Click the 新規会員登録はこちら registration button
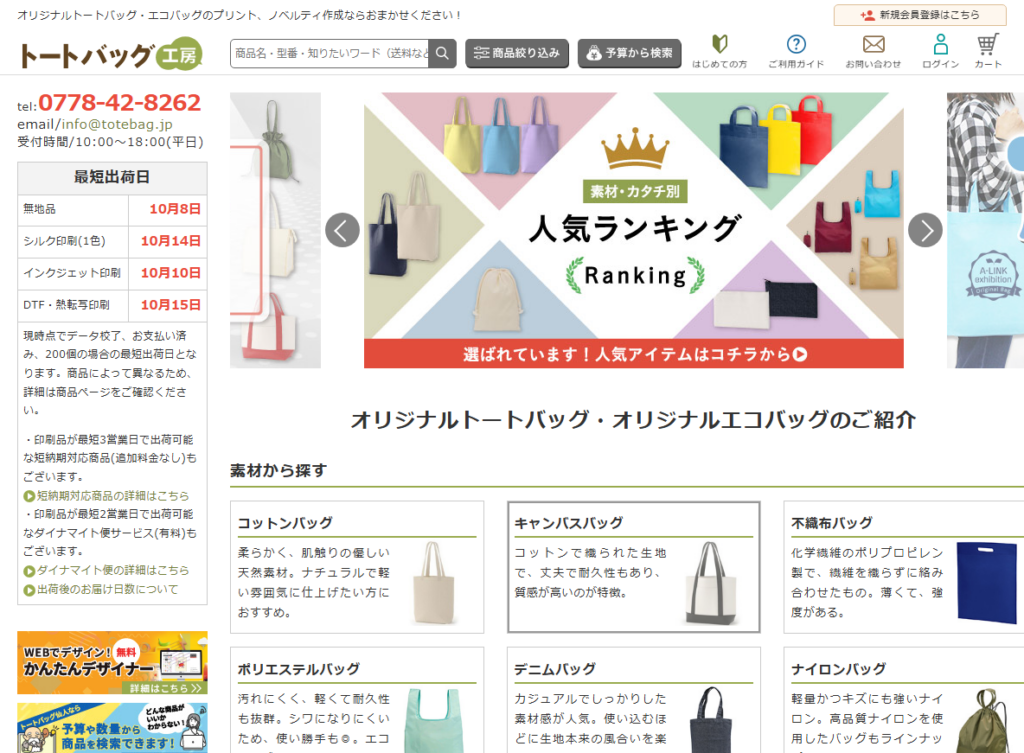Image resolution: width=1024 pixels, height=753 pixels. (x=920, y=15)
